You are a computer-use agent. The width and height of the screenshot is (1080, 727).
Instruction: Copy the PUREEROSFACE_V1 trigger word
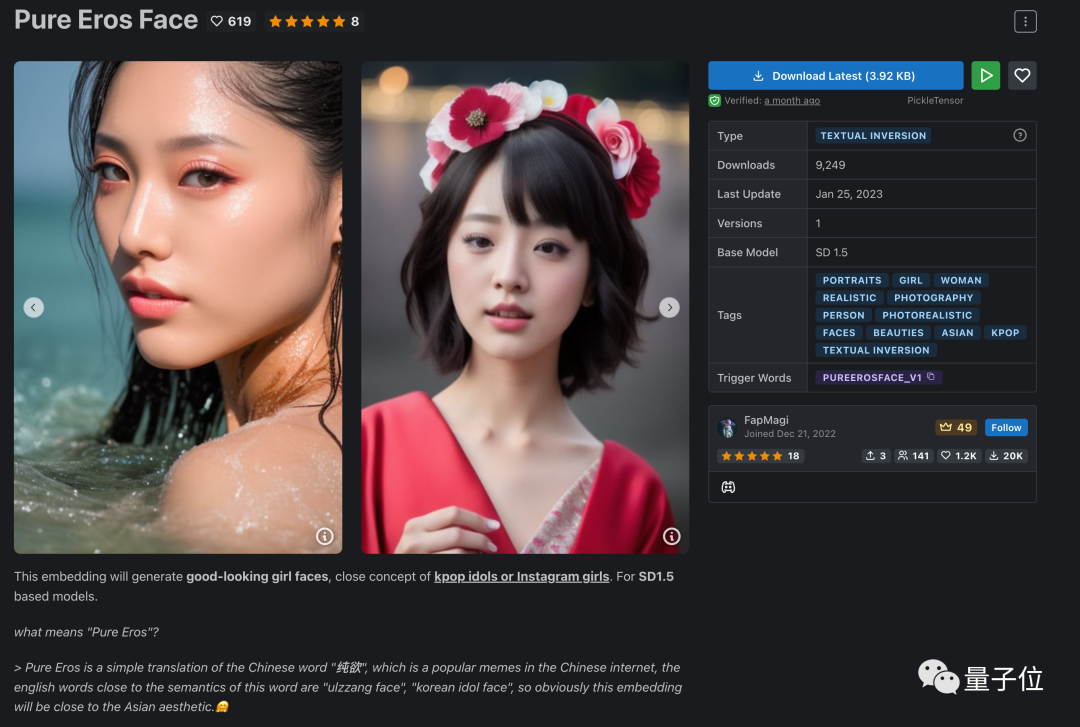(x=931, y=377)
